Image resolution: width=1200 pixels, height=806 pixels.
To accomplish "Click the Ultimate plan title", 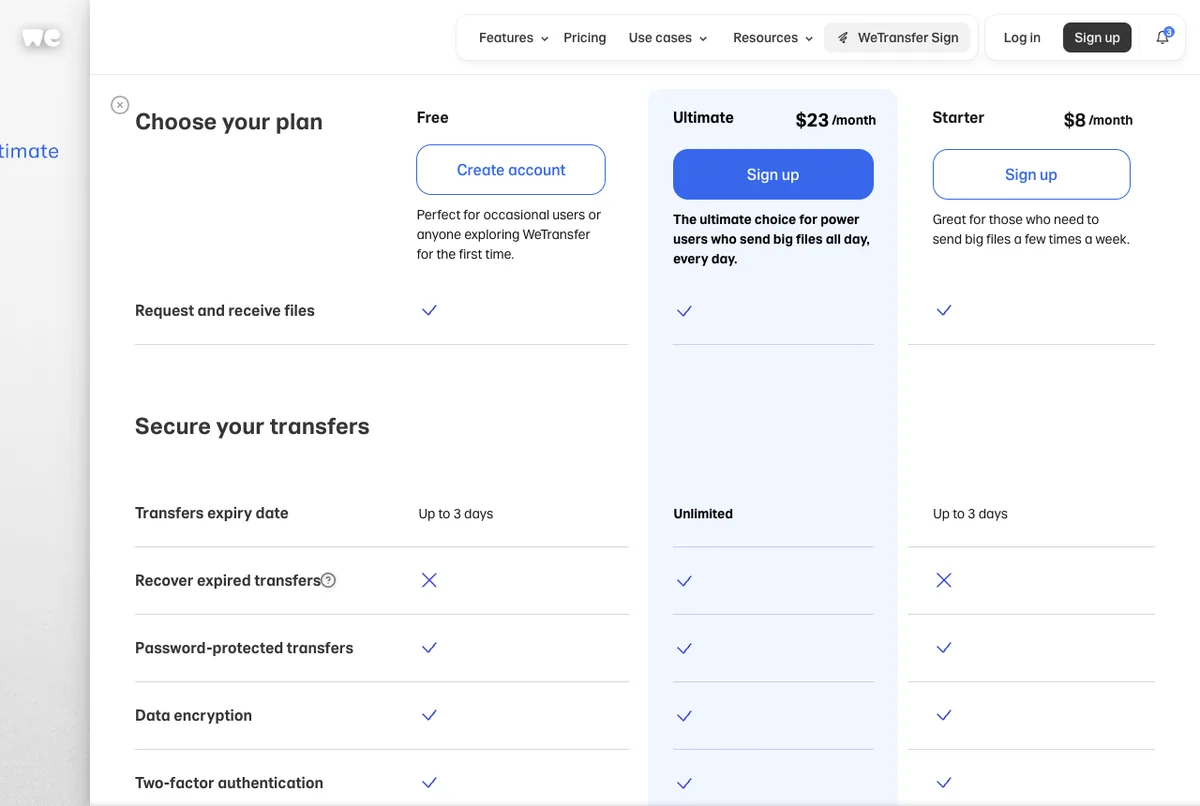I will (x=703, y=118).
